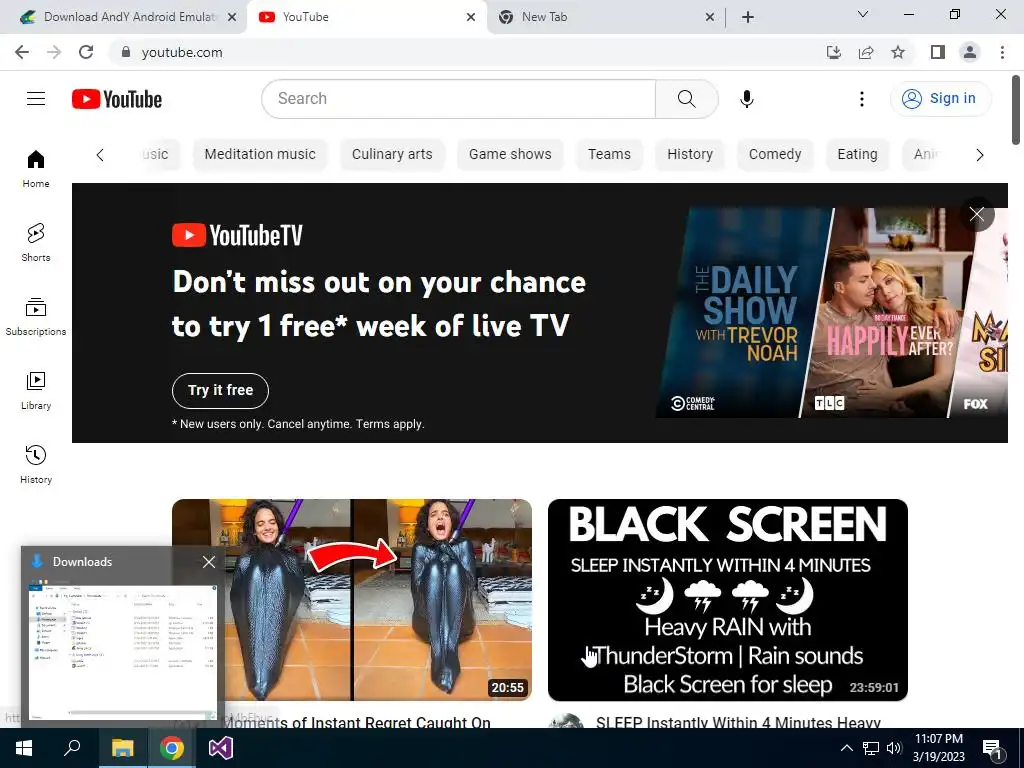Open Shorts in sidebar

point(36,243)
